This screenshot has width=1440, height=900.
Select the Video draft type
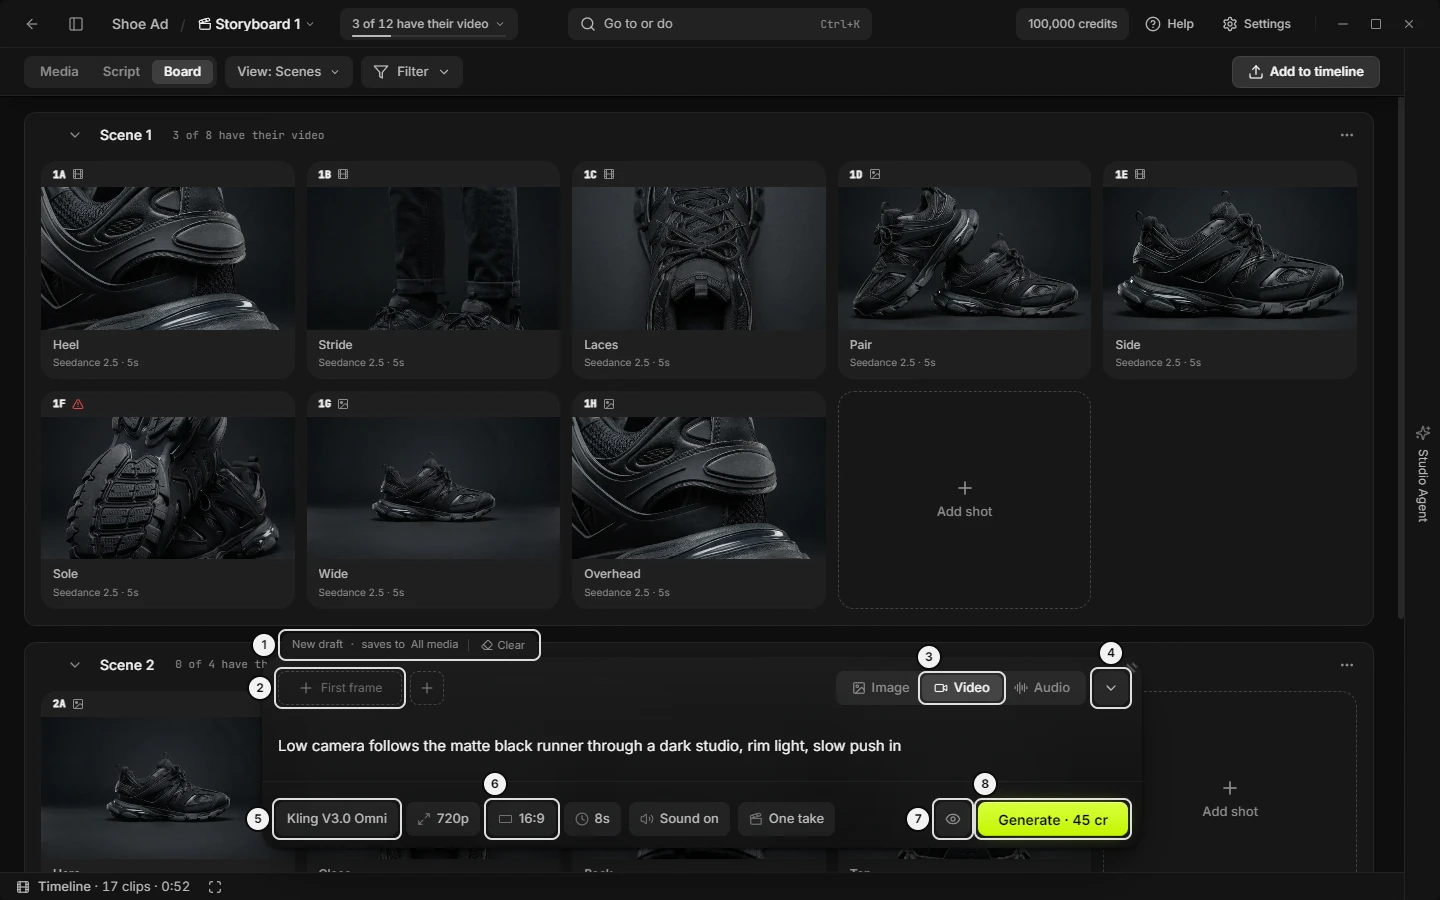[x=962, y=688]
